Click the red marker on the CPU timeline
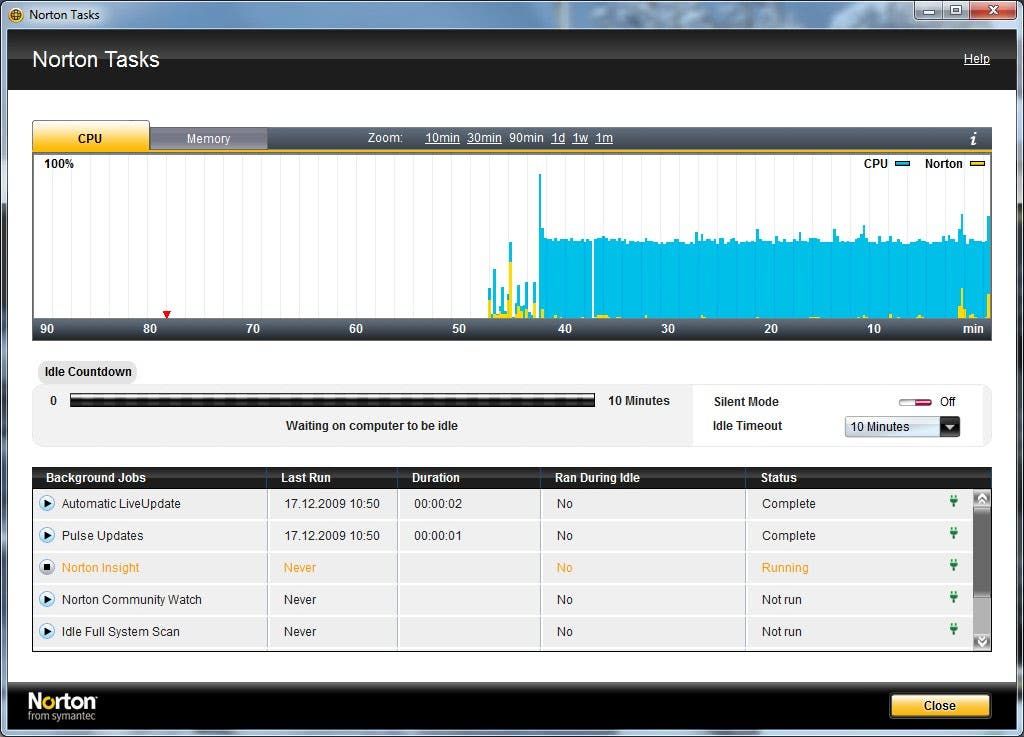This screenshot has height=737, width=1024. click(167, 314)
